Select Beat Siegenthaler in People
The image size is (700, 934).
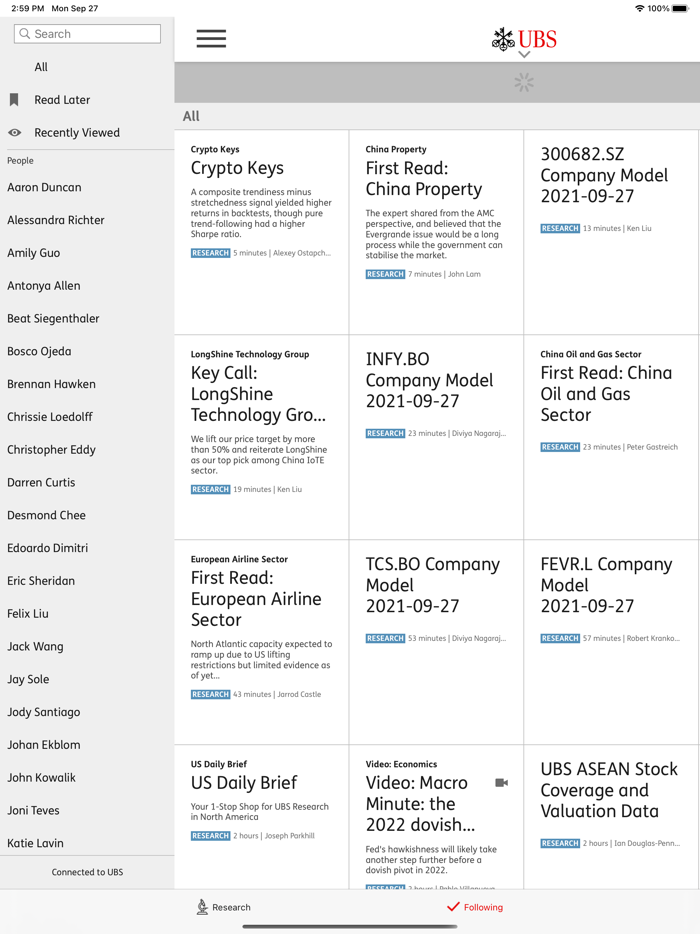coord(53,318)
